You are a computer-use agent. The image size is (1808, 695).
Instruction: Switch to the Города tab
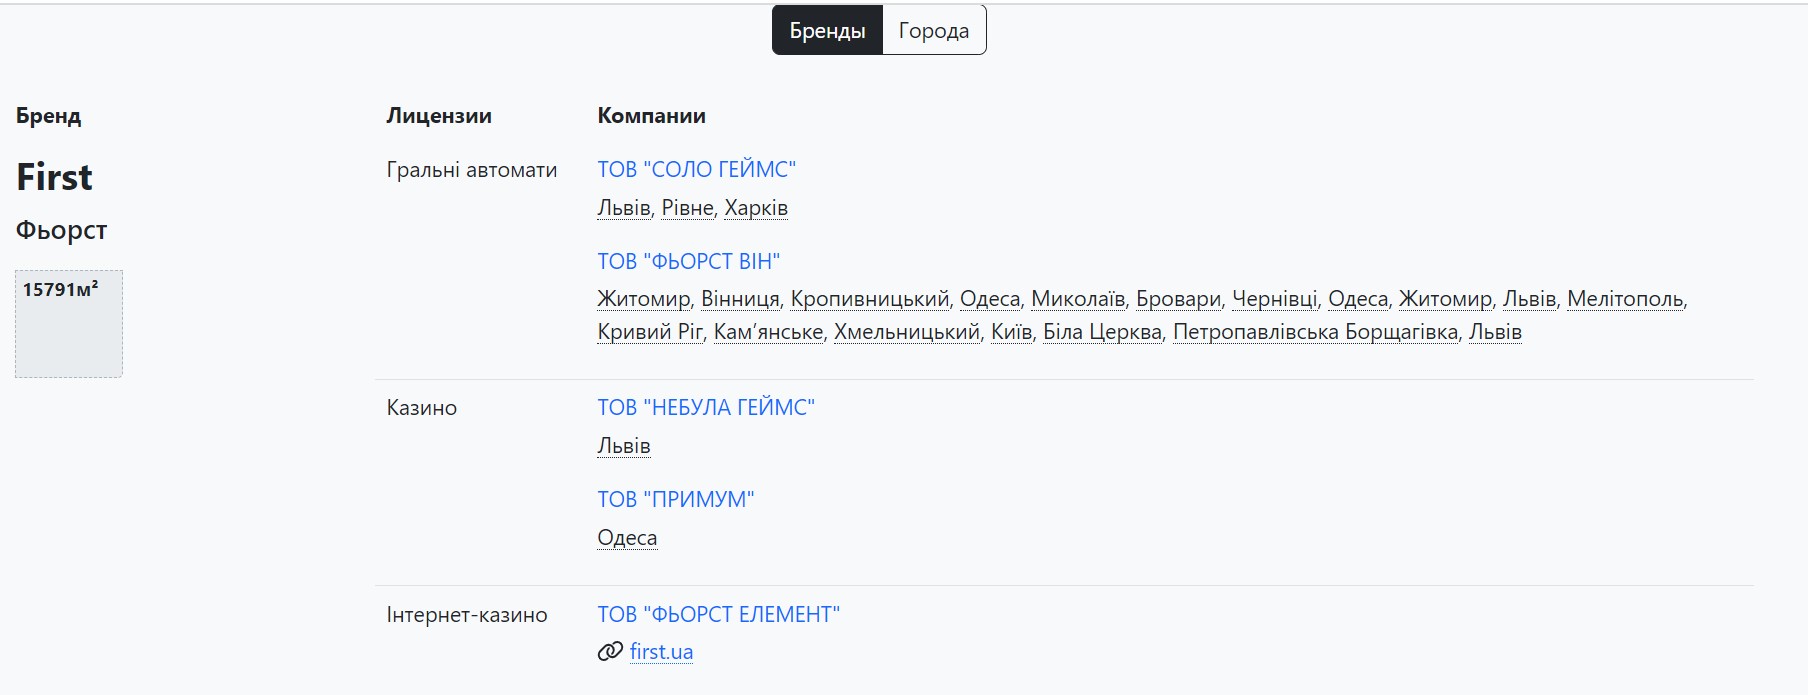(933, 31)
